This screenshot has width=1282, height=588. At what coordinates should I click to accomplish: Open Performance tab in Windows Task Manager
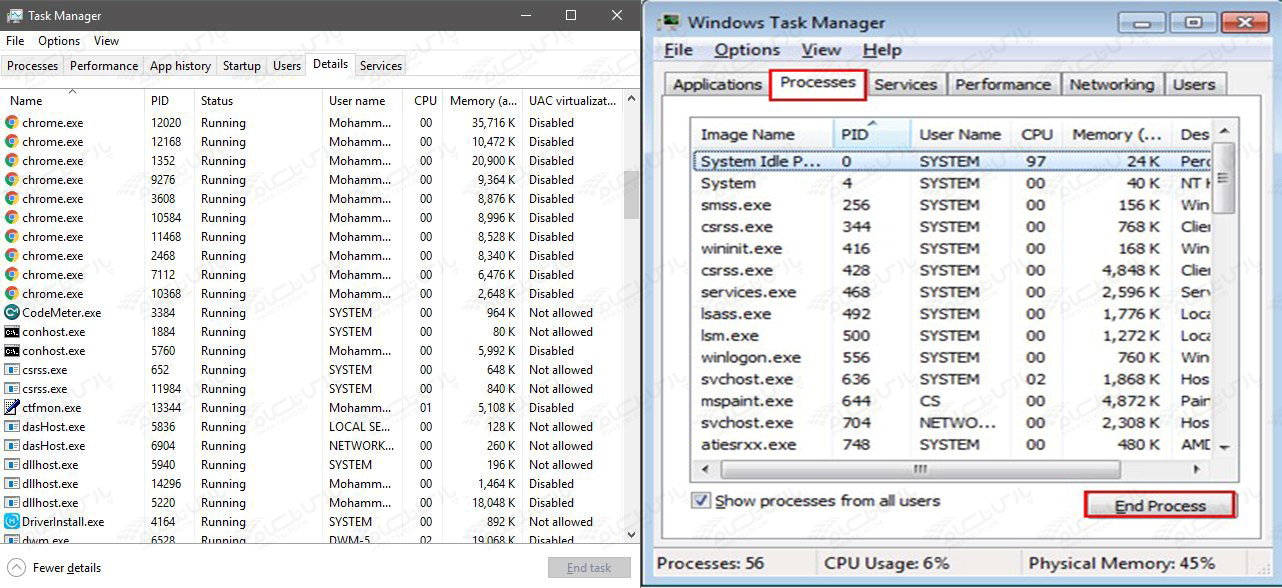pyautogui.click(x=1003, y=85)
